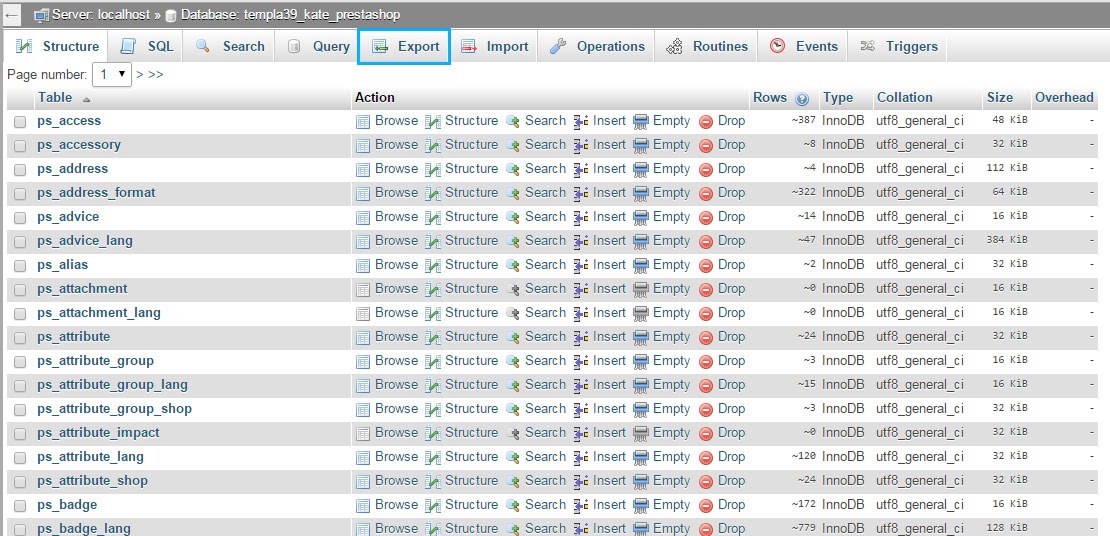Click the Search icon for ps_address
This screenshot has height=536, width=1110.
pyautogui.click(x=513, y=169)
